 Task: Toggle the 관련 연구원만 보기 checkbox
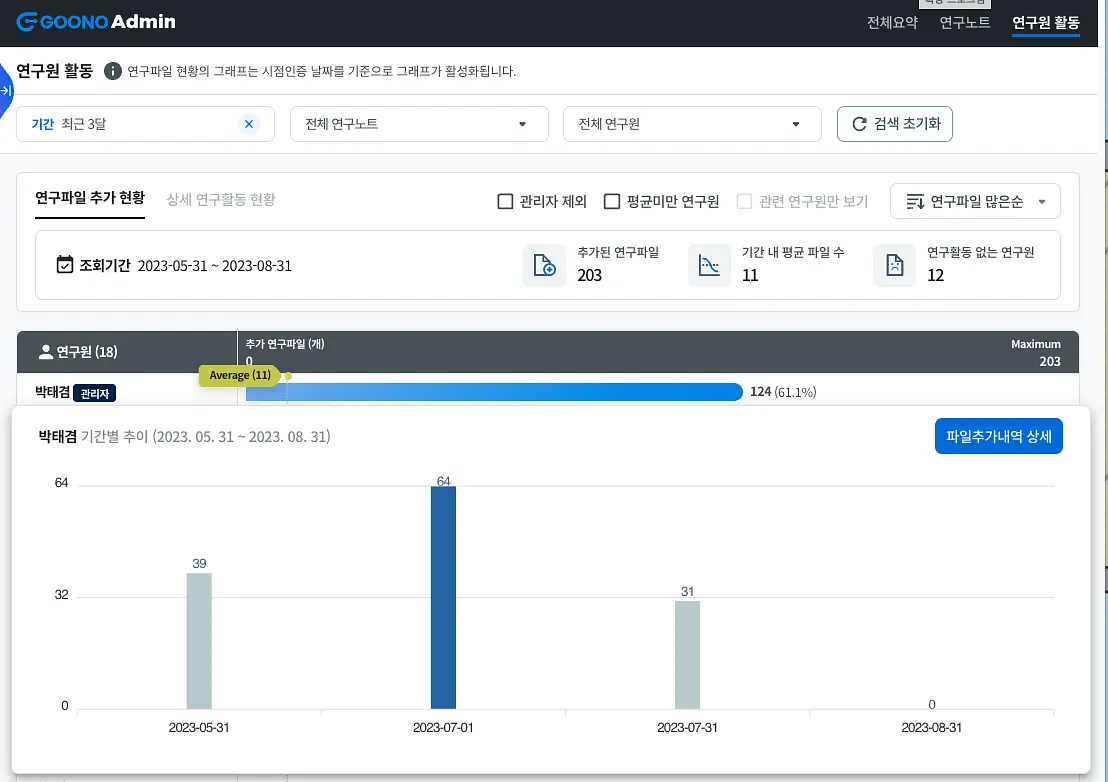[x=744, y=202]
